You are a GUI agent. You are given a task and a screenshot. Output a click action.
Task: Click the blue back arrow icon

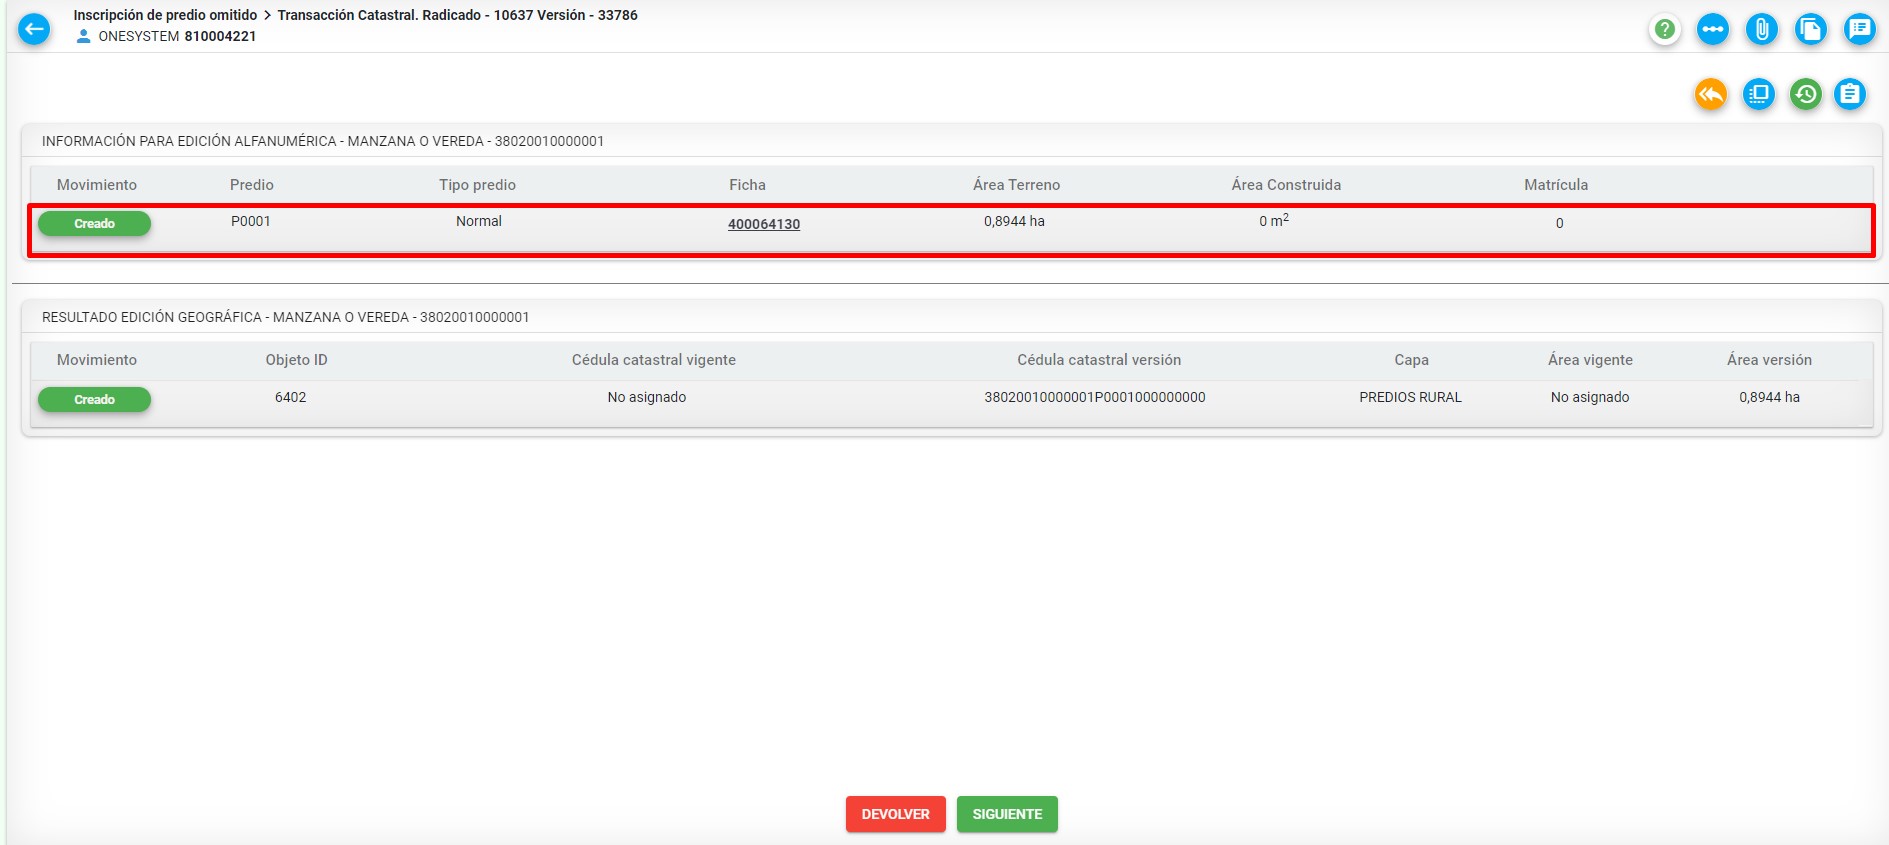coord(34,29)
